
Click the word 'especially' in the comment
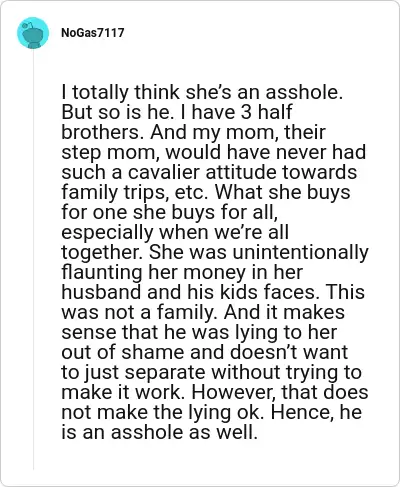(x=107, y=233)
